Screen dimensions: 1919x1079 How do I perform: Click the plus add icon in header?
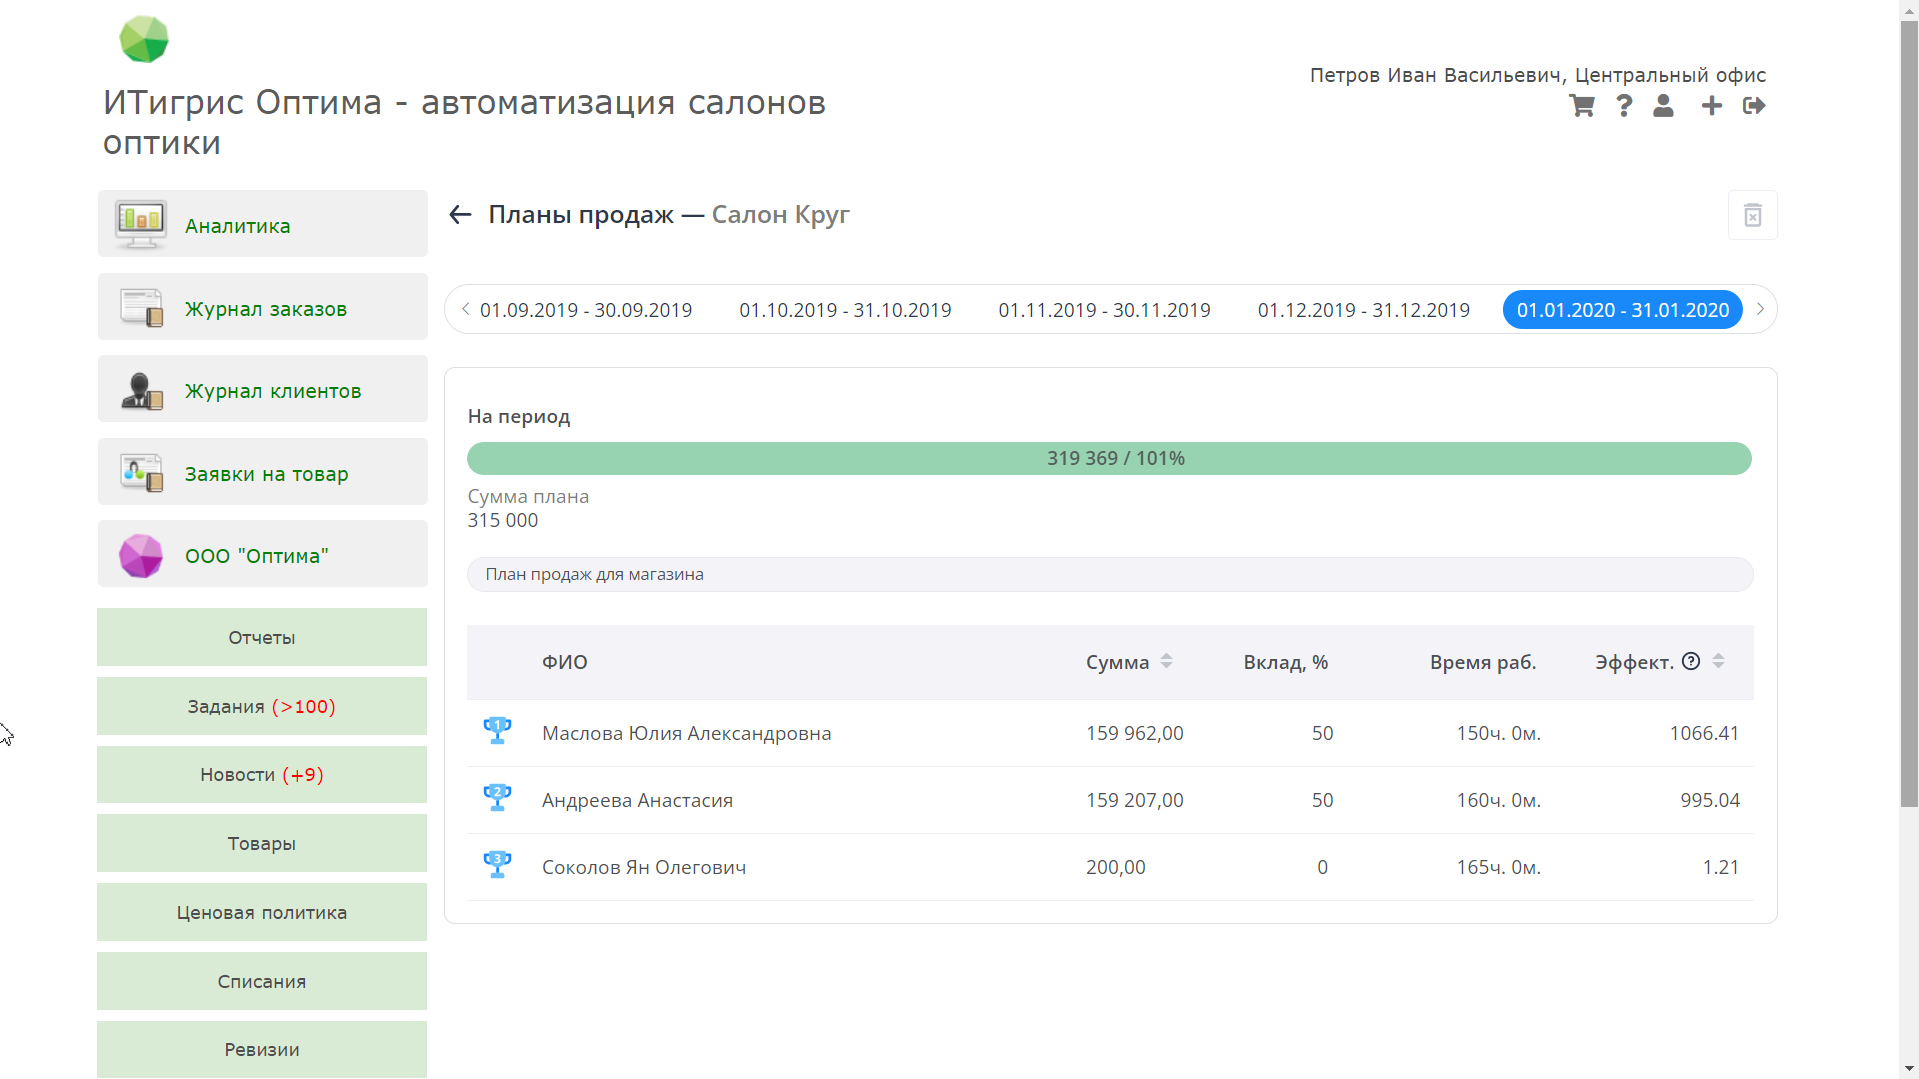click(1711, 106)
